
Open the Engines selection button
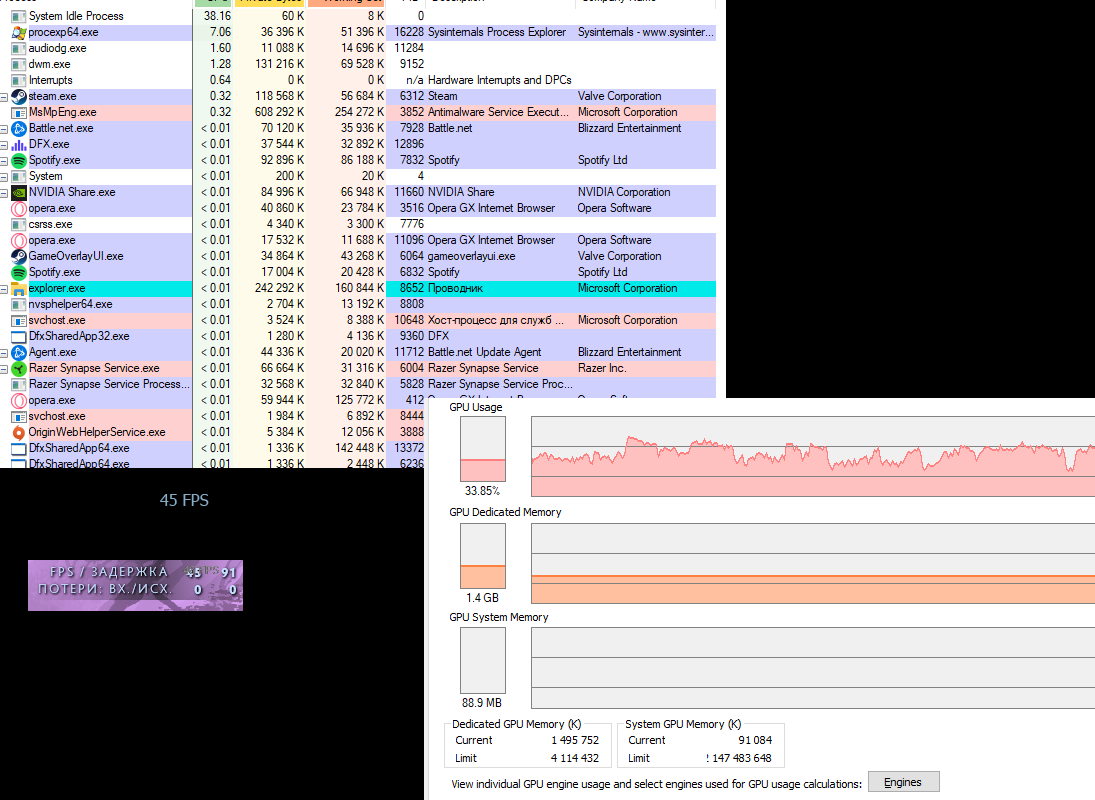(903, 782)
